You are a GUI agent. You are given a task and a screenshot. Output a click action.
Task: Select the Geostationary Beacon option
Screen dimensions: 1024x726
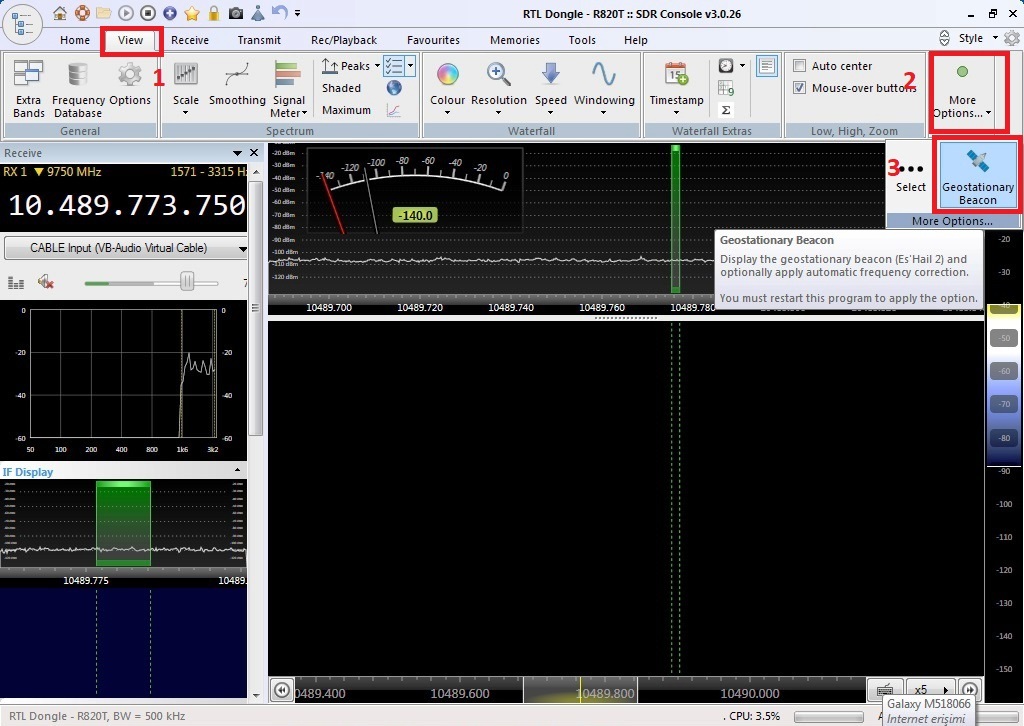click(977, 174)
